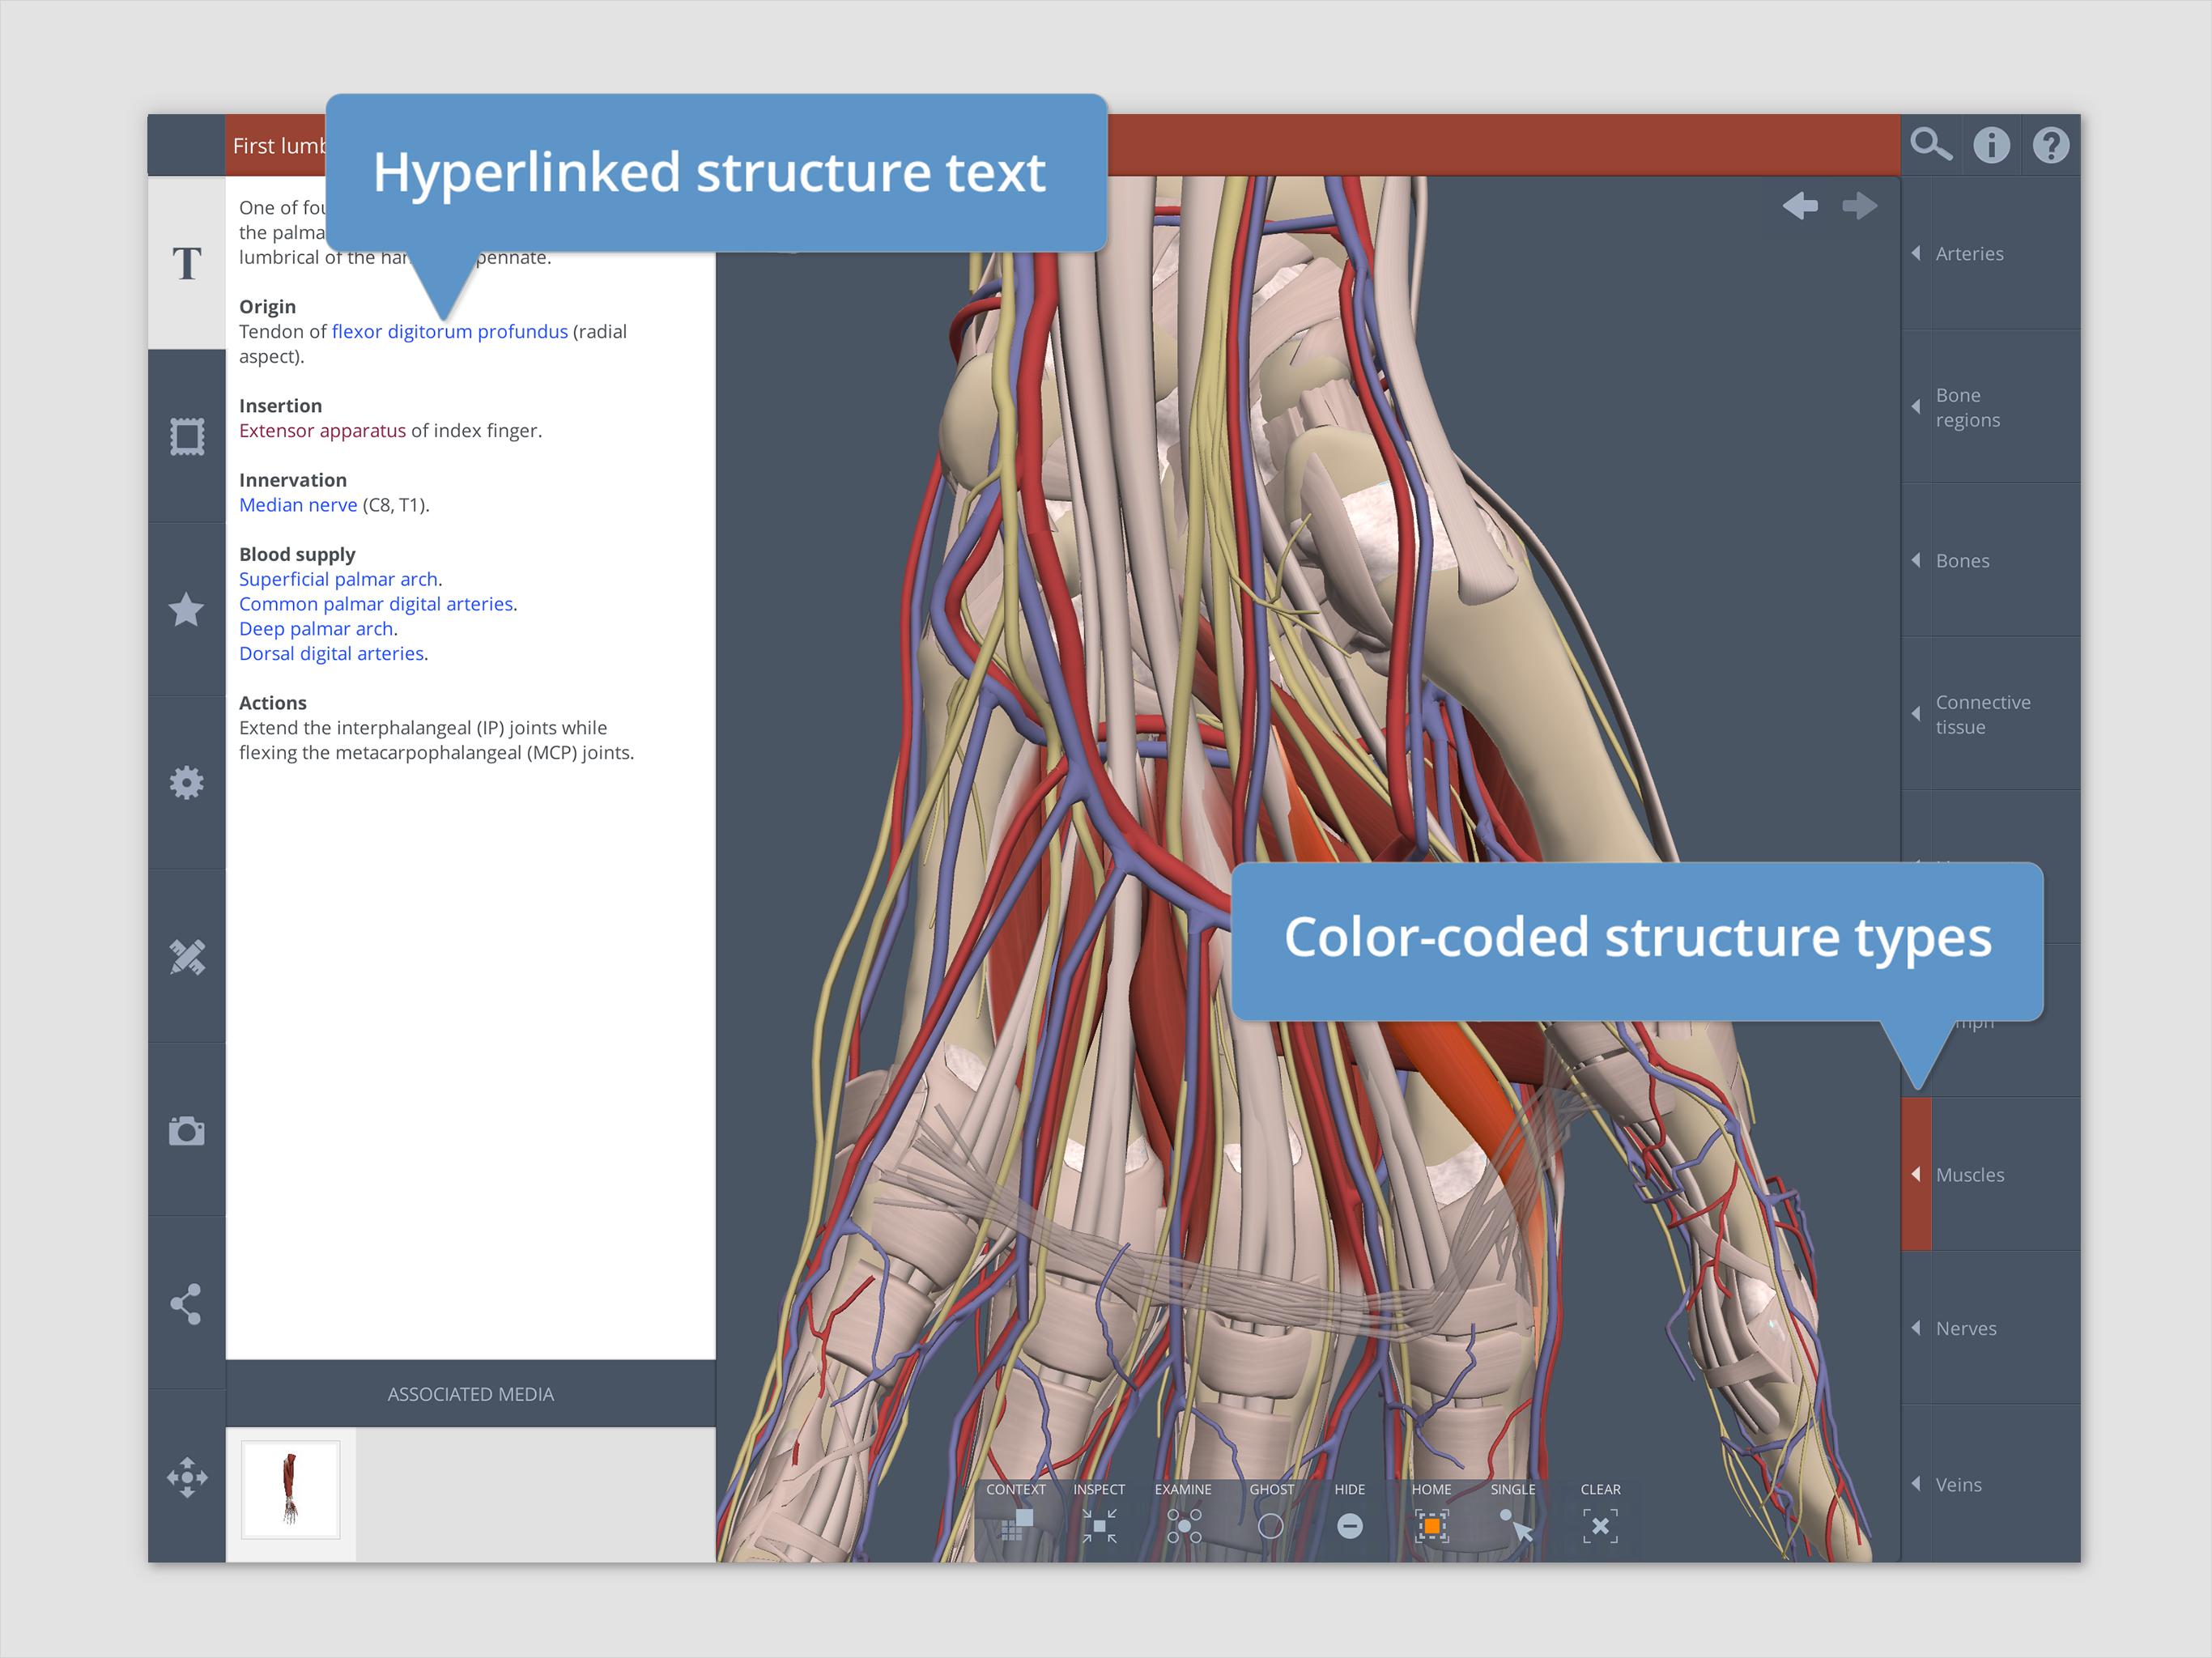Follow the Median nerve link
The image size is (2212, 1658).
(298, 505)
